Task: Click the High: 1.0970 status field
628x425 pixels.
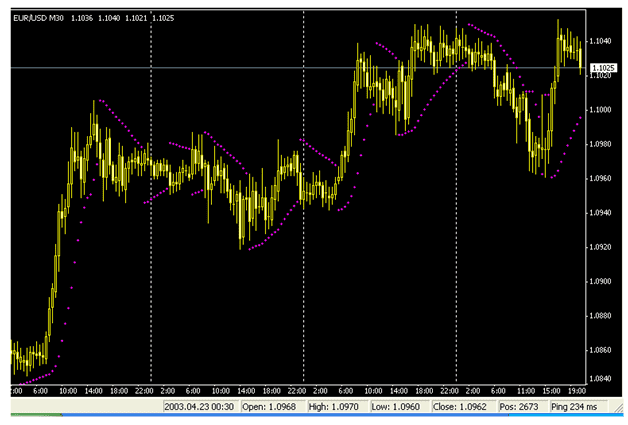Action: pos(336,407)
